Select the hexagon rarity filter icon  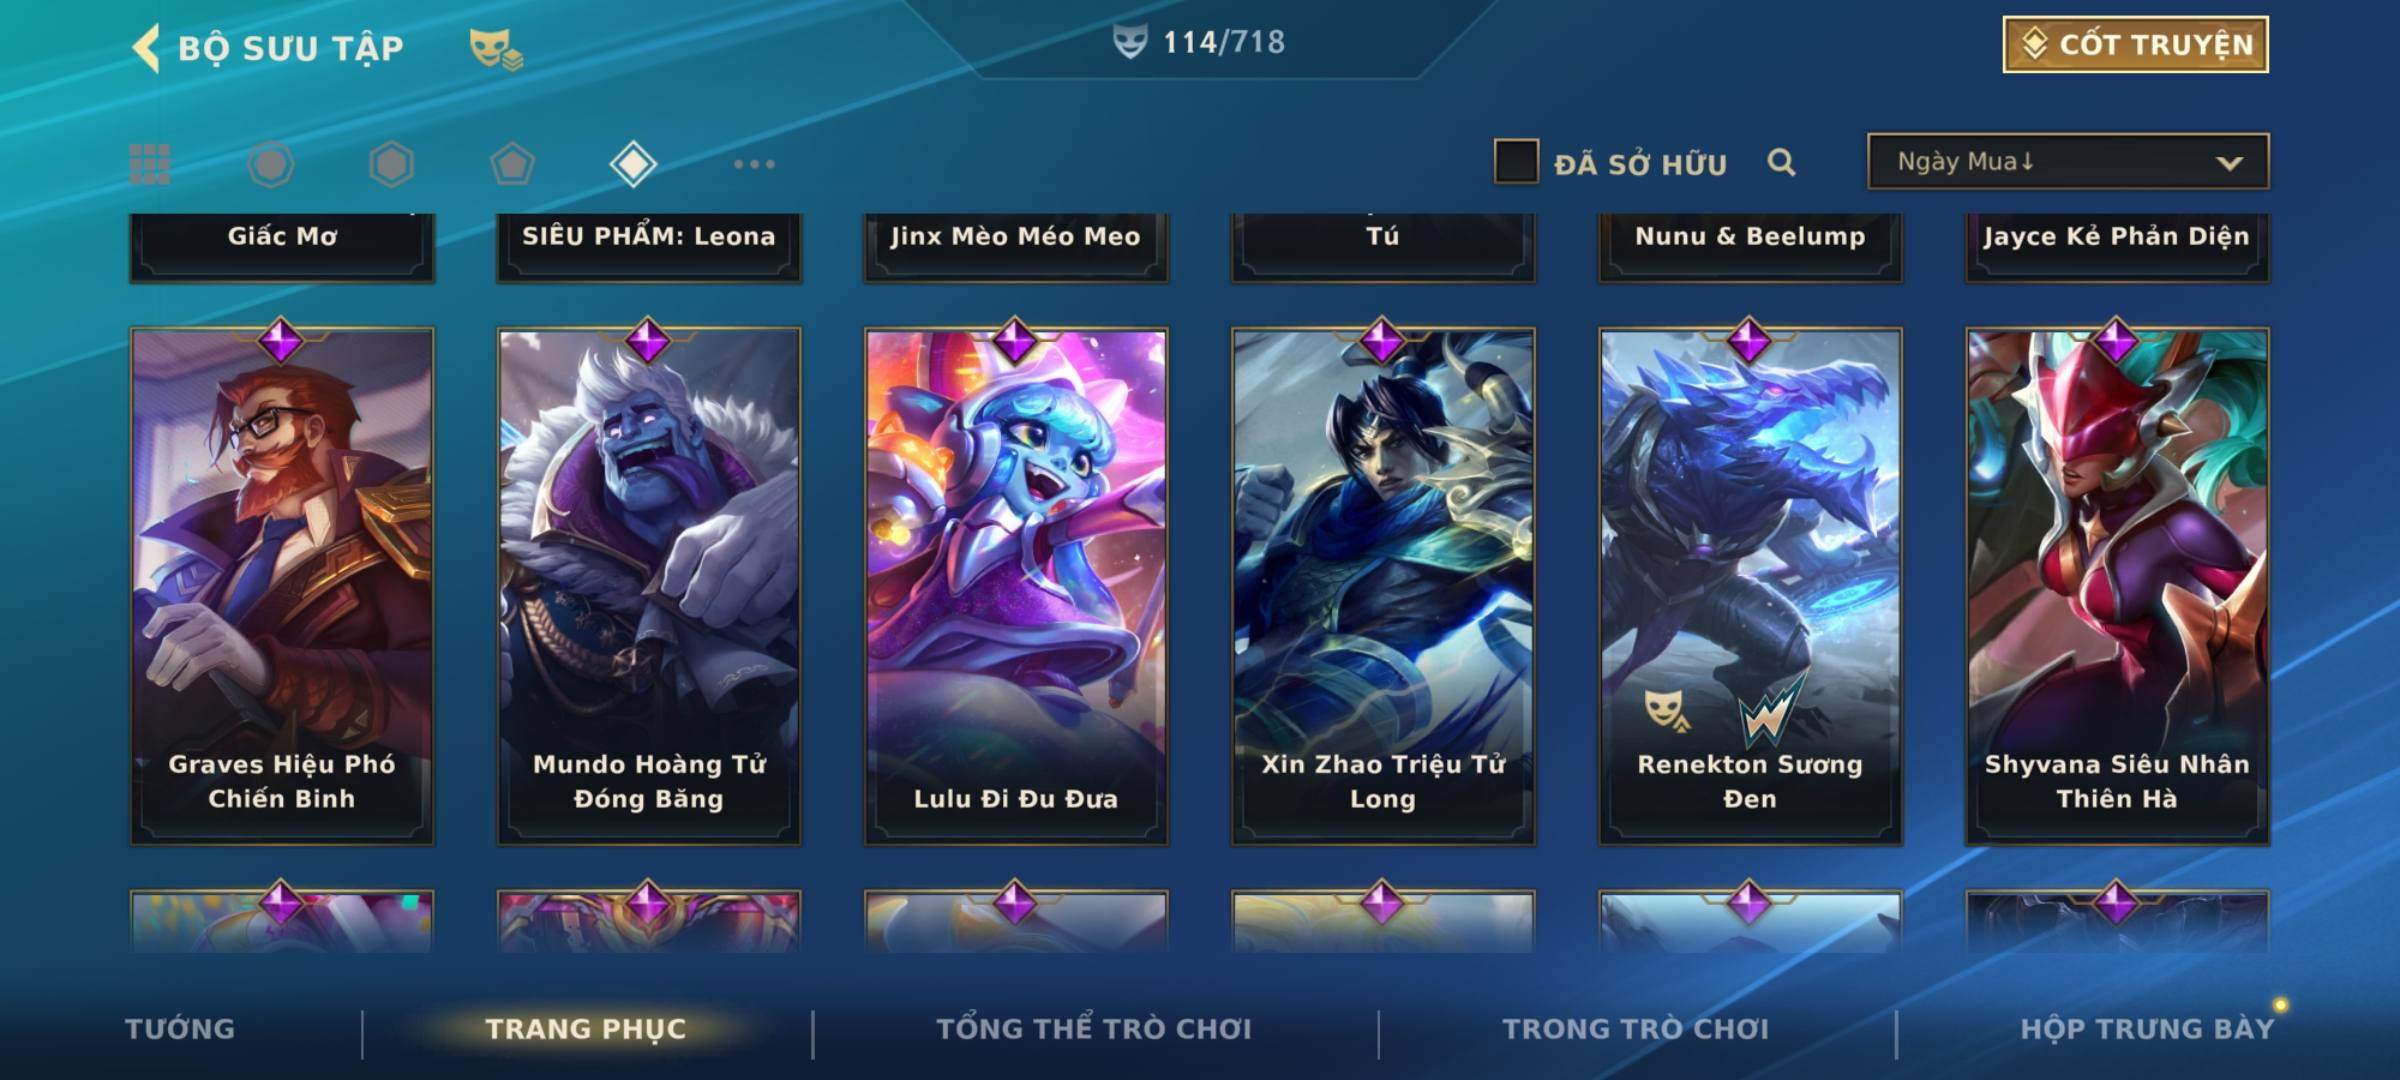tap(391, 164)
